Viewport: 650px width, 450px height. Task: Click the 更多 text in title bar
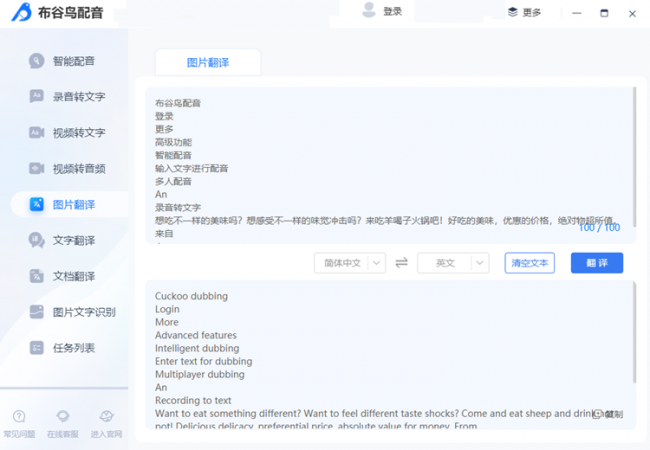pyautogui.click(x=531, y=12)
